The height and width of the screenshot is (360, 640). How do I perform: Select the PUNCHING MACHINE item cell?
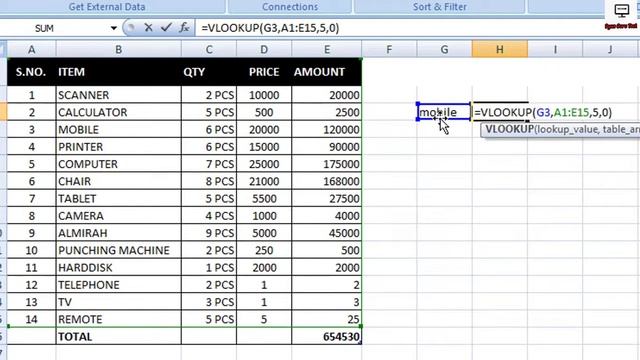pyautogui.click(x=118, y=250)
